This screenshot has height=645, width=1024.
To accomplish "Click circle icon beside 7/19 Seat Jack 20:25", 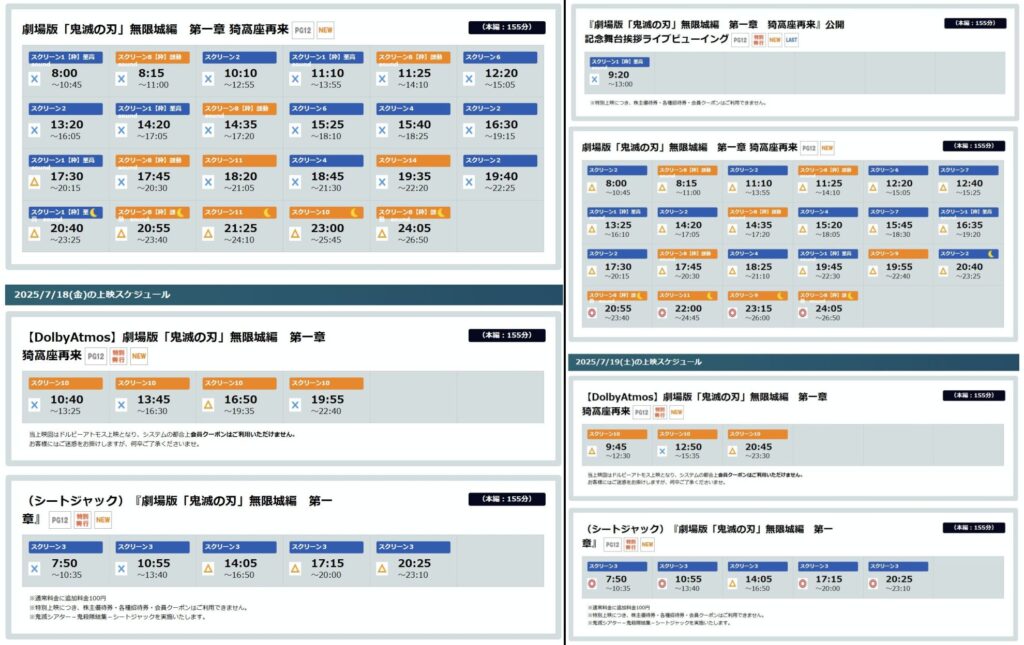I will point(873,583).
